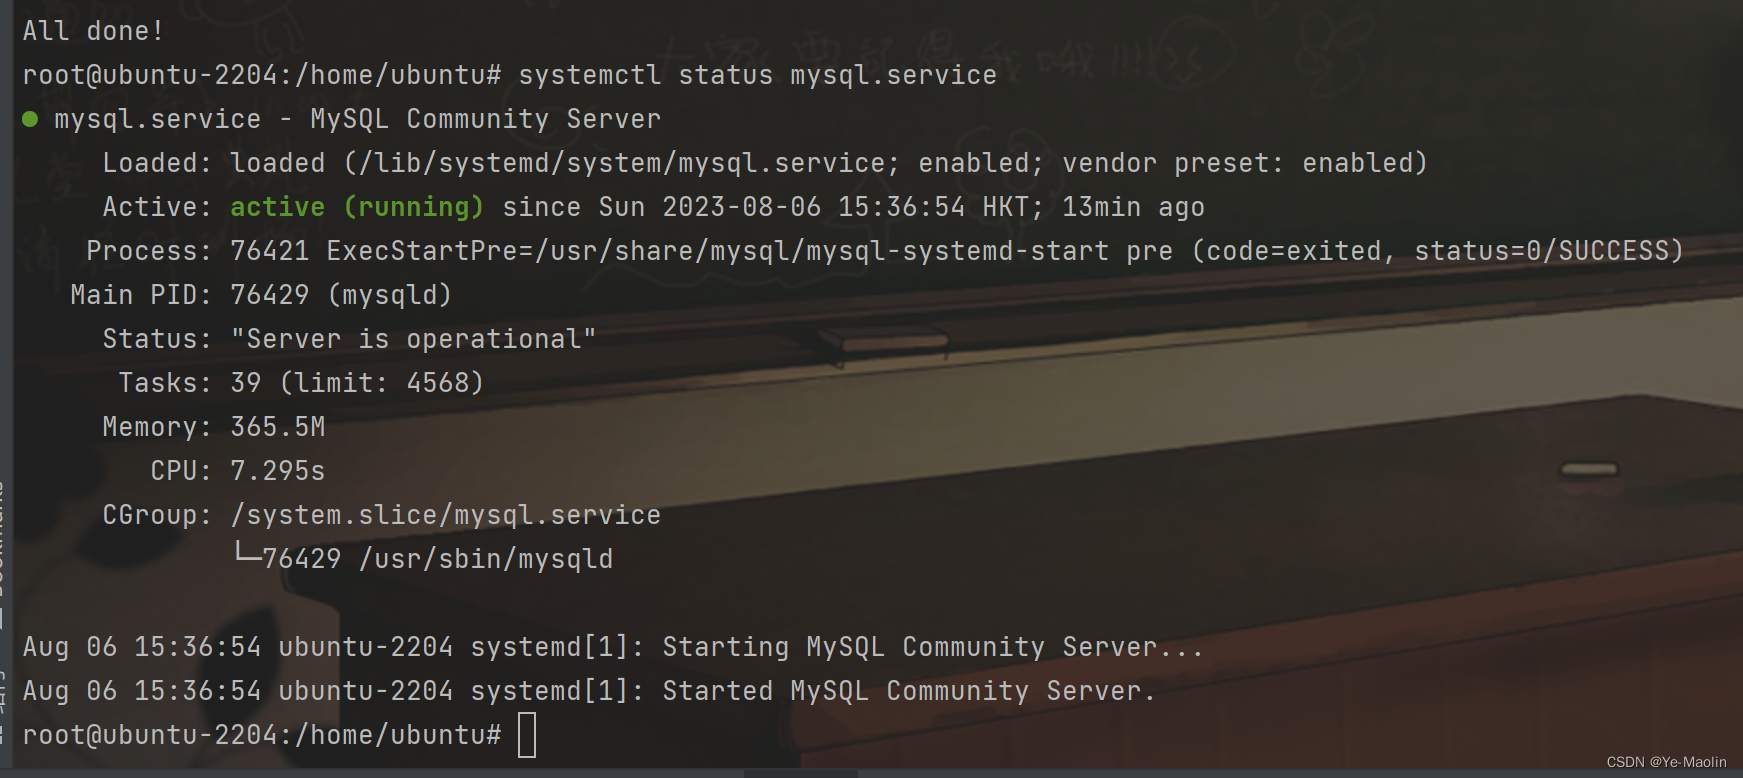
Task: Click the 'ExecStartPre=/usr/share/mysql/mysql-systemd-start pre' text
Action: point(749,251)
